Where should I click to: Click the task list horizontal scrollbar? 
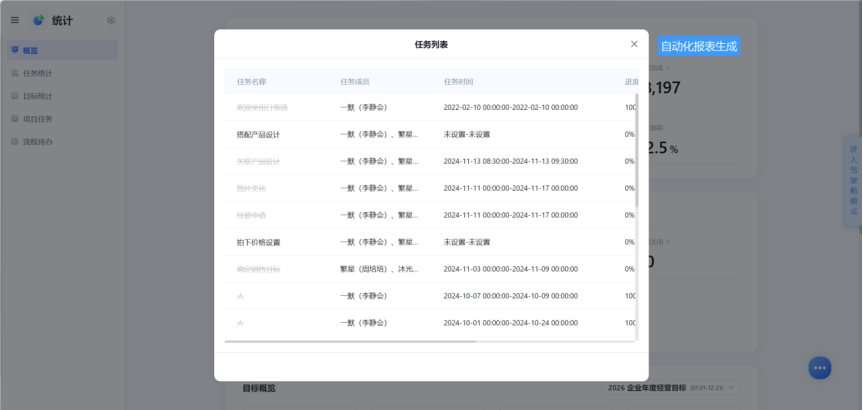(351, 341)
